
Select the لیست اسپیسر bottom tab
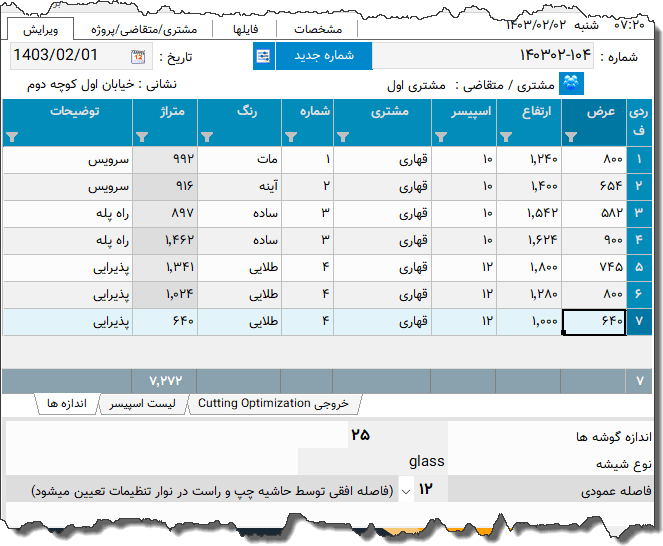pyautogui.click(x=142, y=404)
